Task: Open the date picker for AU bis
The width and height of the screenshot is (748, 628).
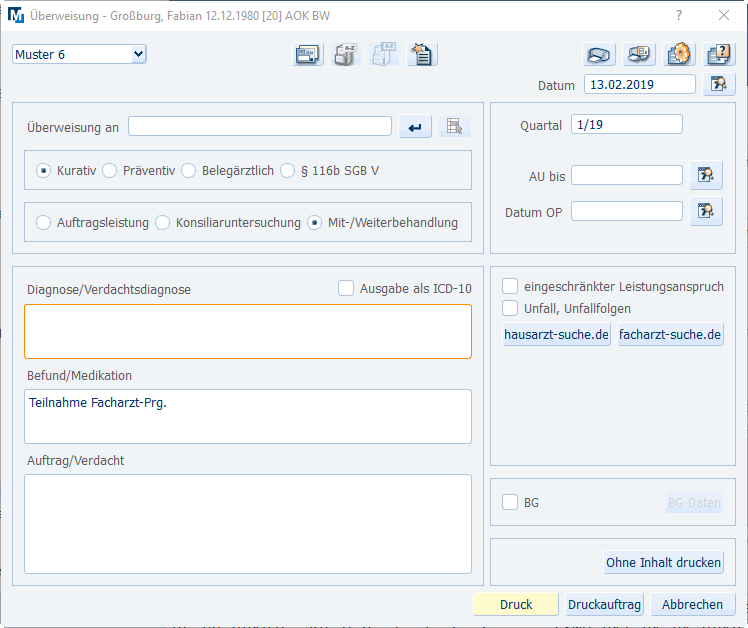Action: tap(706, 176)
